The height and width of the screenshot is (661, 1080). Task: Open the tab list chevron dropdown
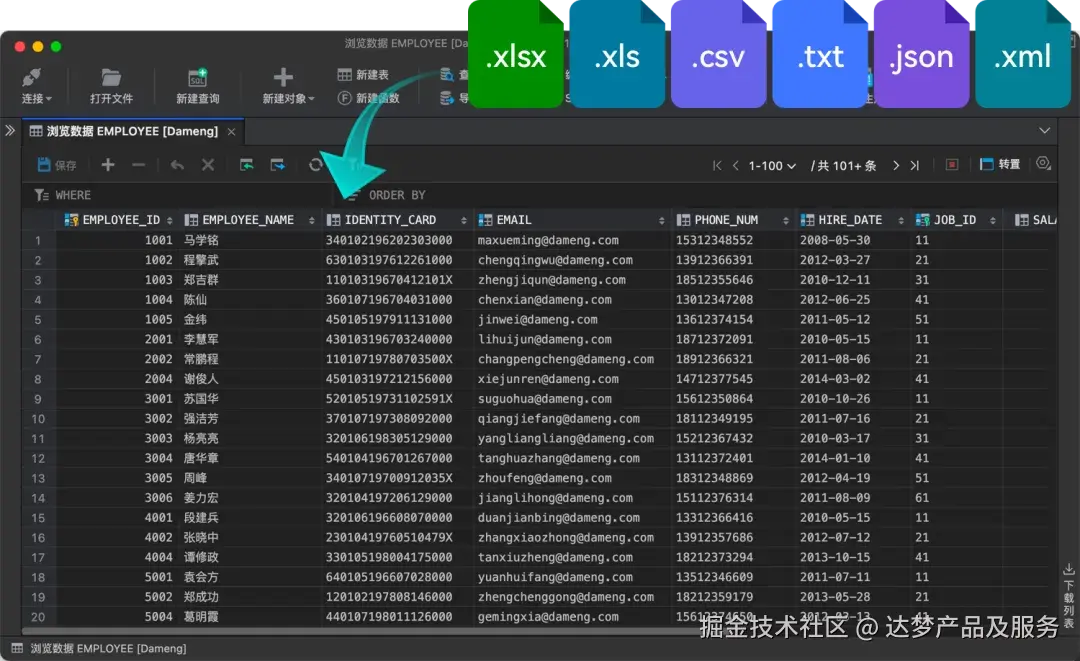click(1044, 131)
